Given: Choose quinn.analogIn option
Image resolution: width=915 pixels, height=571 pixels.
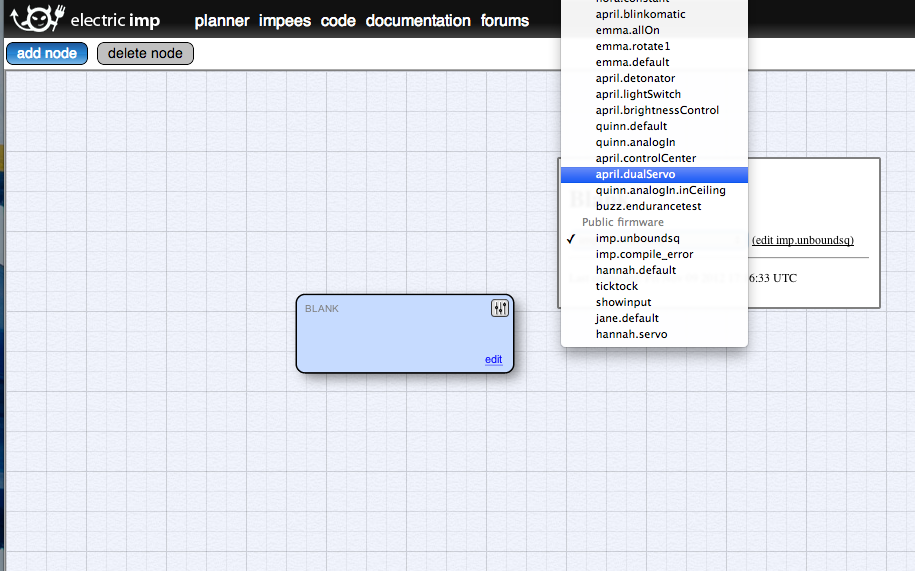Looking at the screenshot, I should pos(654,142).
